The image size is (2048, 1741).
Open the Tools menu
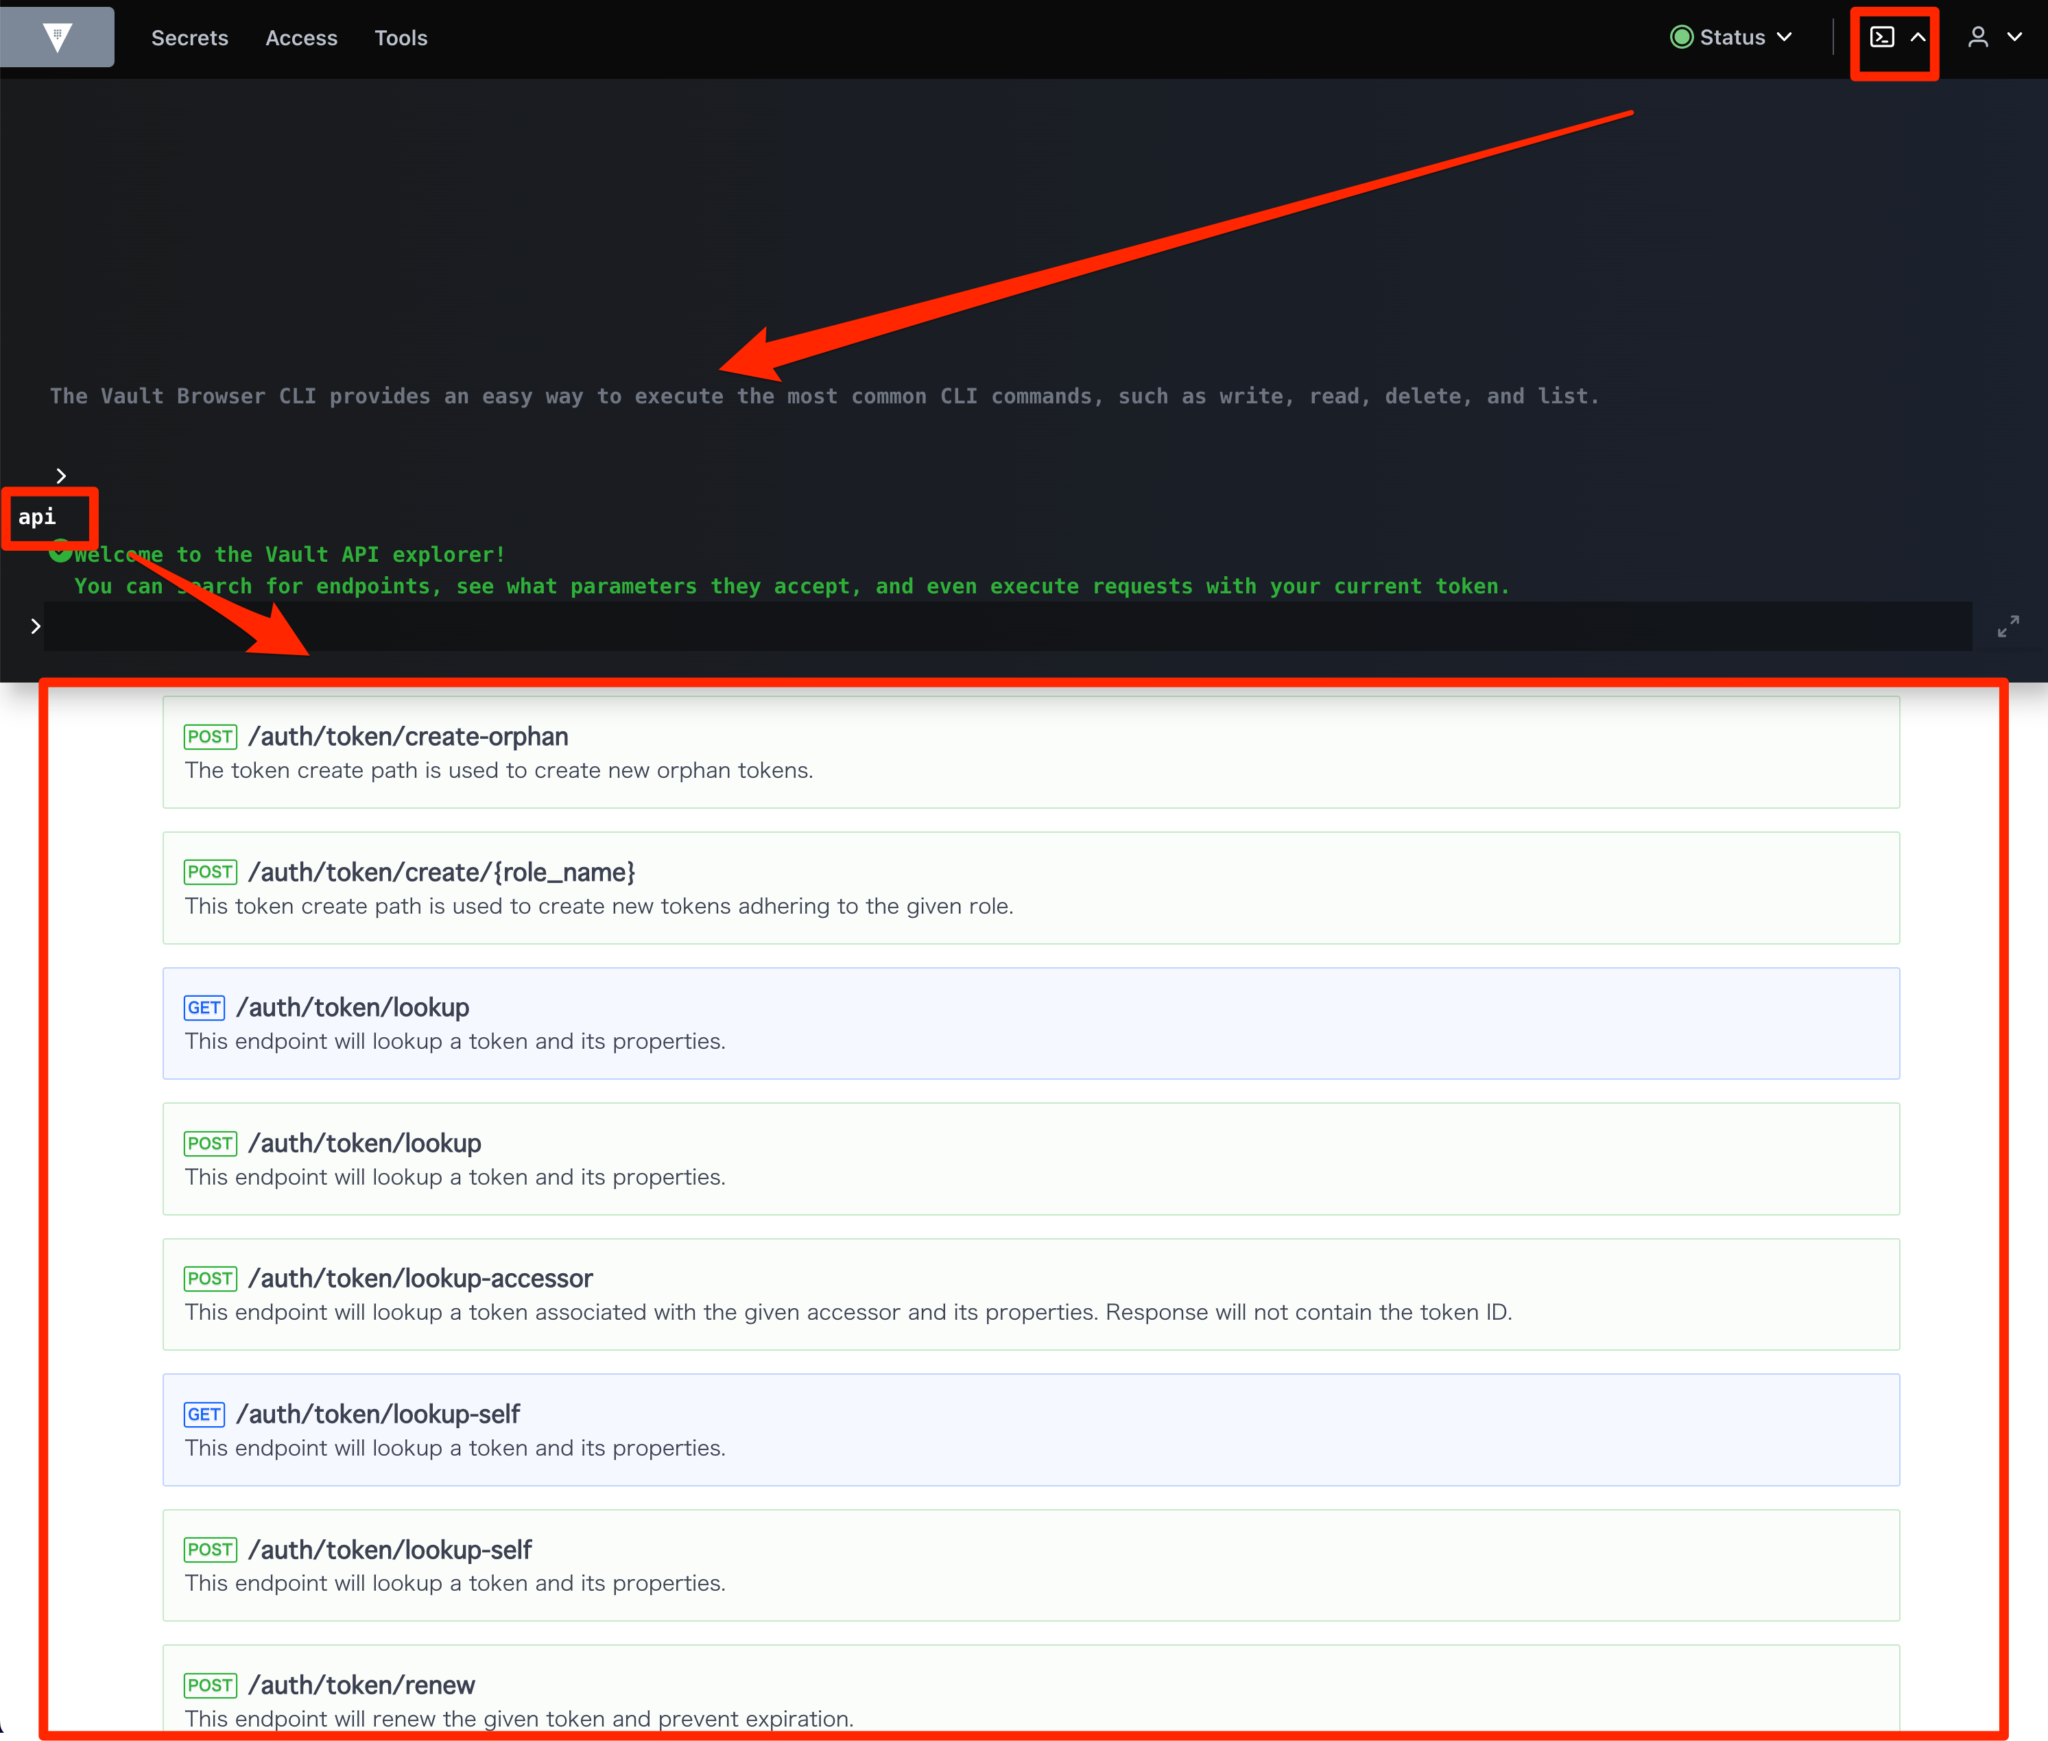401,38
